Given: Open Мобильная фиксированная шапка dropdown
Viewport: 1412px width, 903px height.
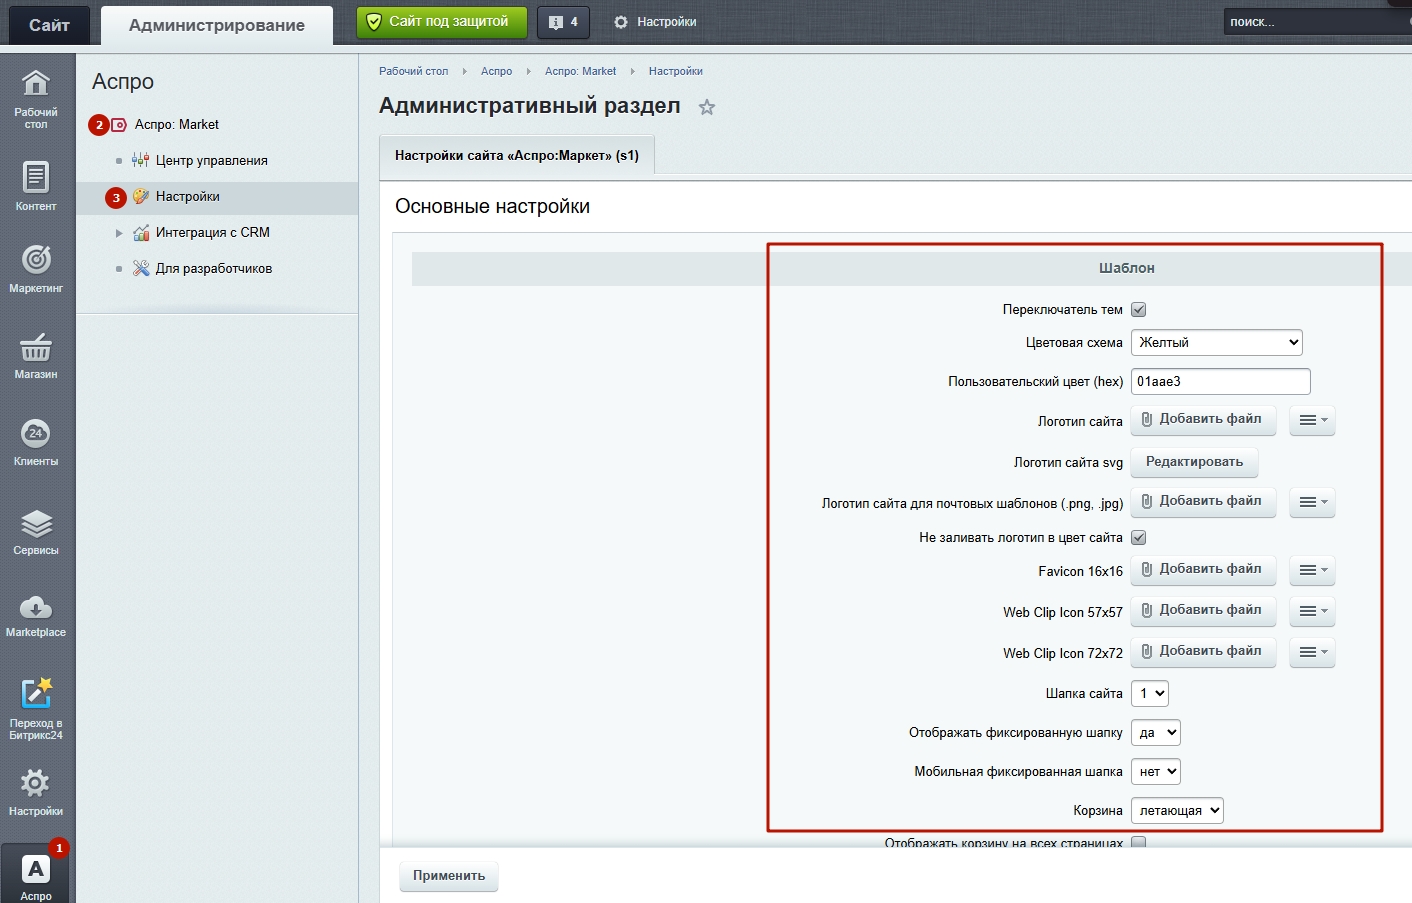Looking at the screenshot, I should click(1155, 772).
